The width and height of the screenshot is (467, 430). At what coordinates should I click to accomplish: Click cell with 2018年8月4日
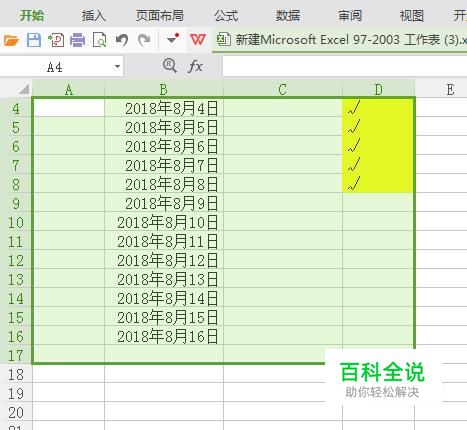click(x=164, y=109)
